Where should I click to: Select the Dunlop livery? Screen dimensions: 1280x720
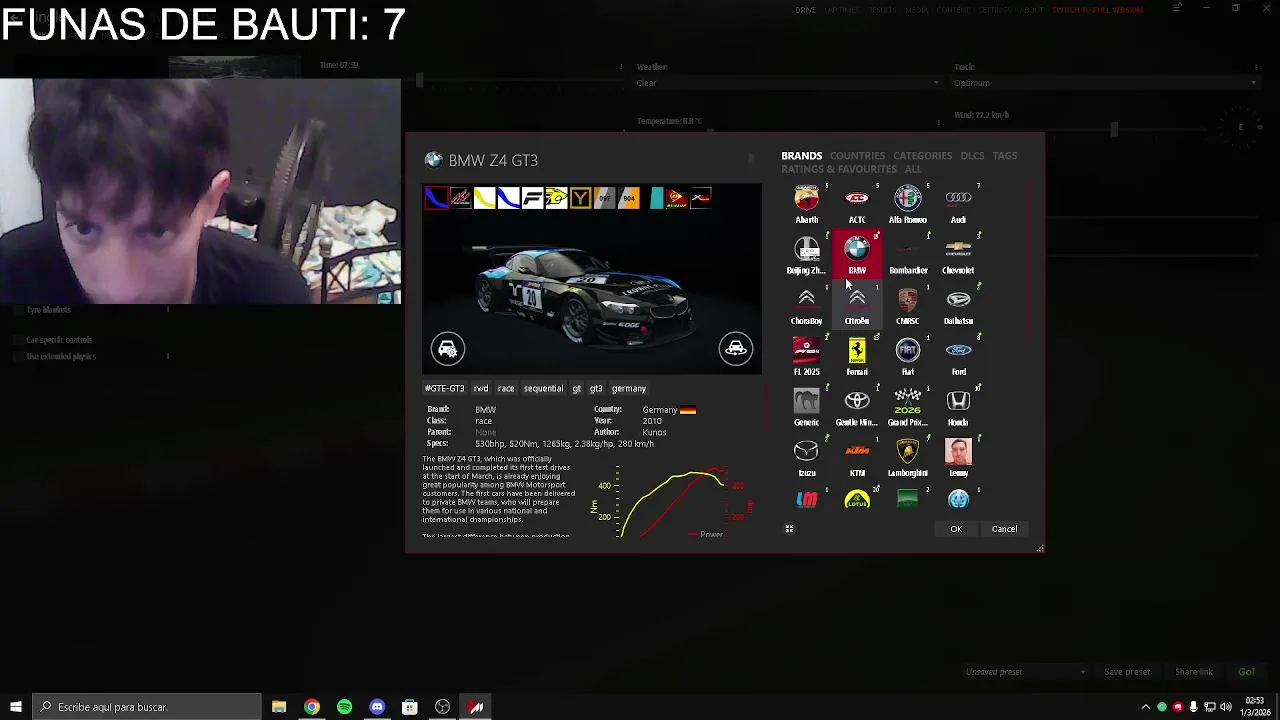click(677, 198)
